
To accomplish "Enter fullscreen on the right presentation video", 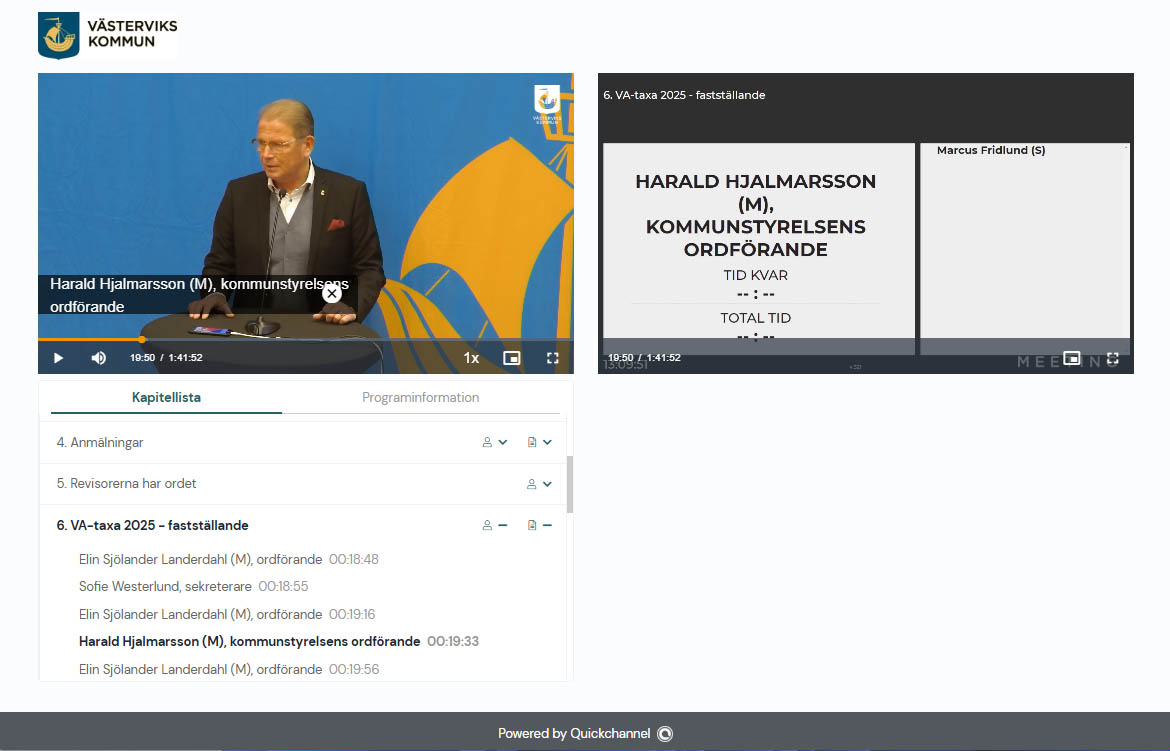I will (x=1112, y=358).
